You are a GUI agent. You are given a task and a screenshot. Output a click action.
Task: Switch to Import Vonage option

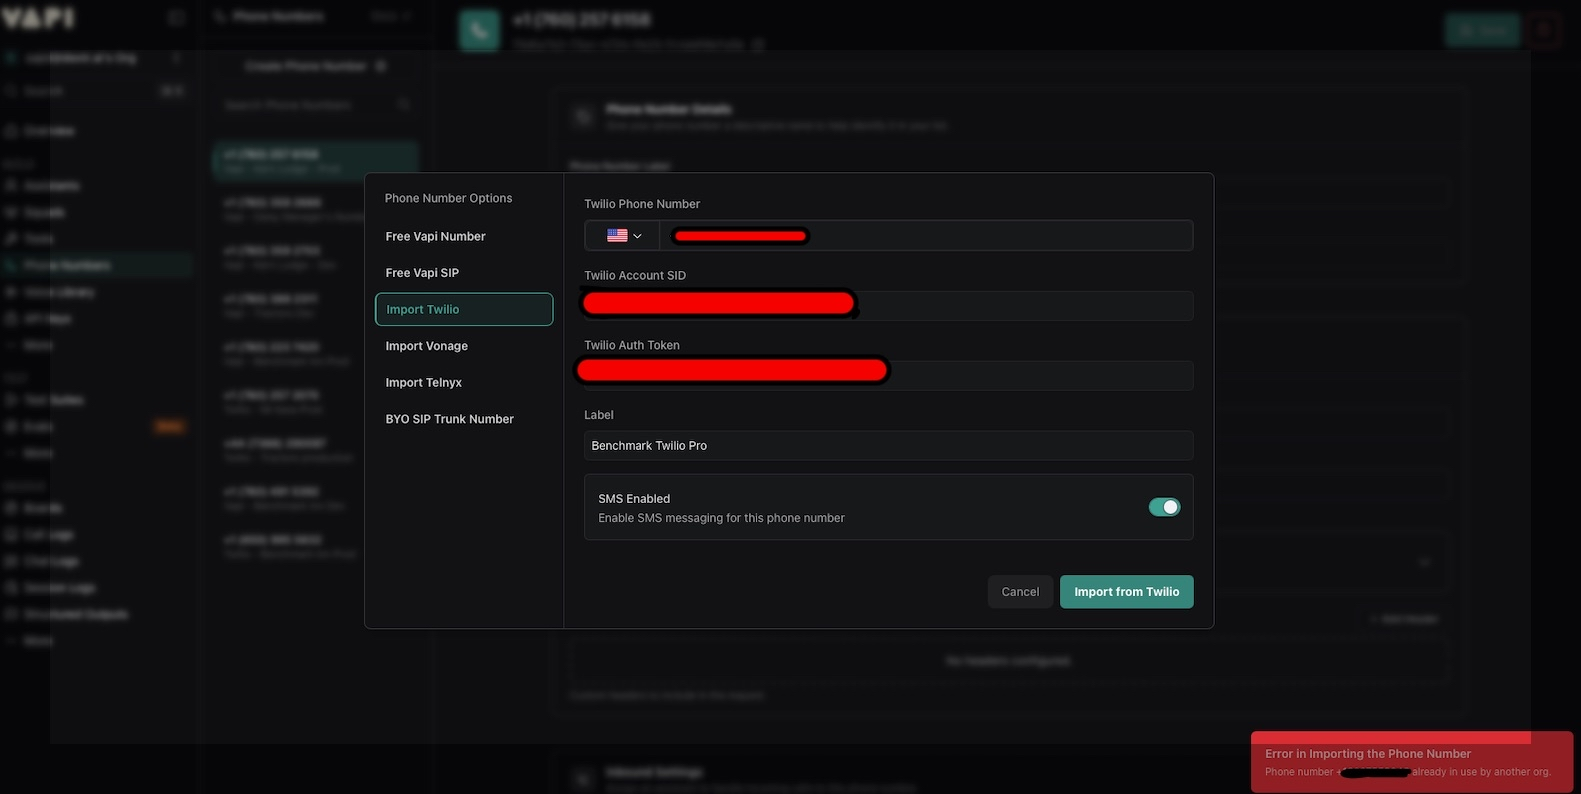tap(464, 346)
